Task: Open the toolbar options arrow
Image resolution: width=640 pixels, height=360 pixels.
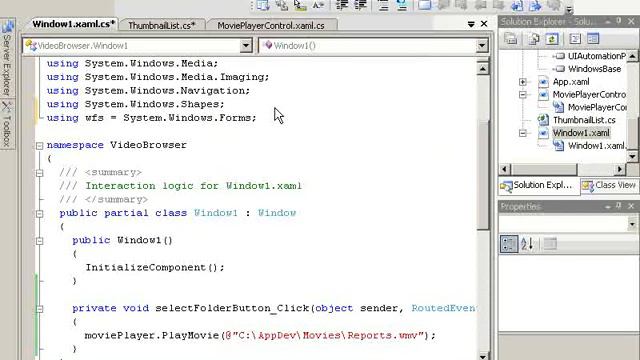Action: tap(569, 9)
